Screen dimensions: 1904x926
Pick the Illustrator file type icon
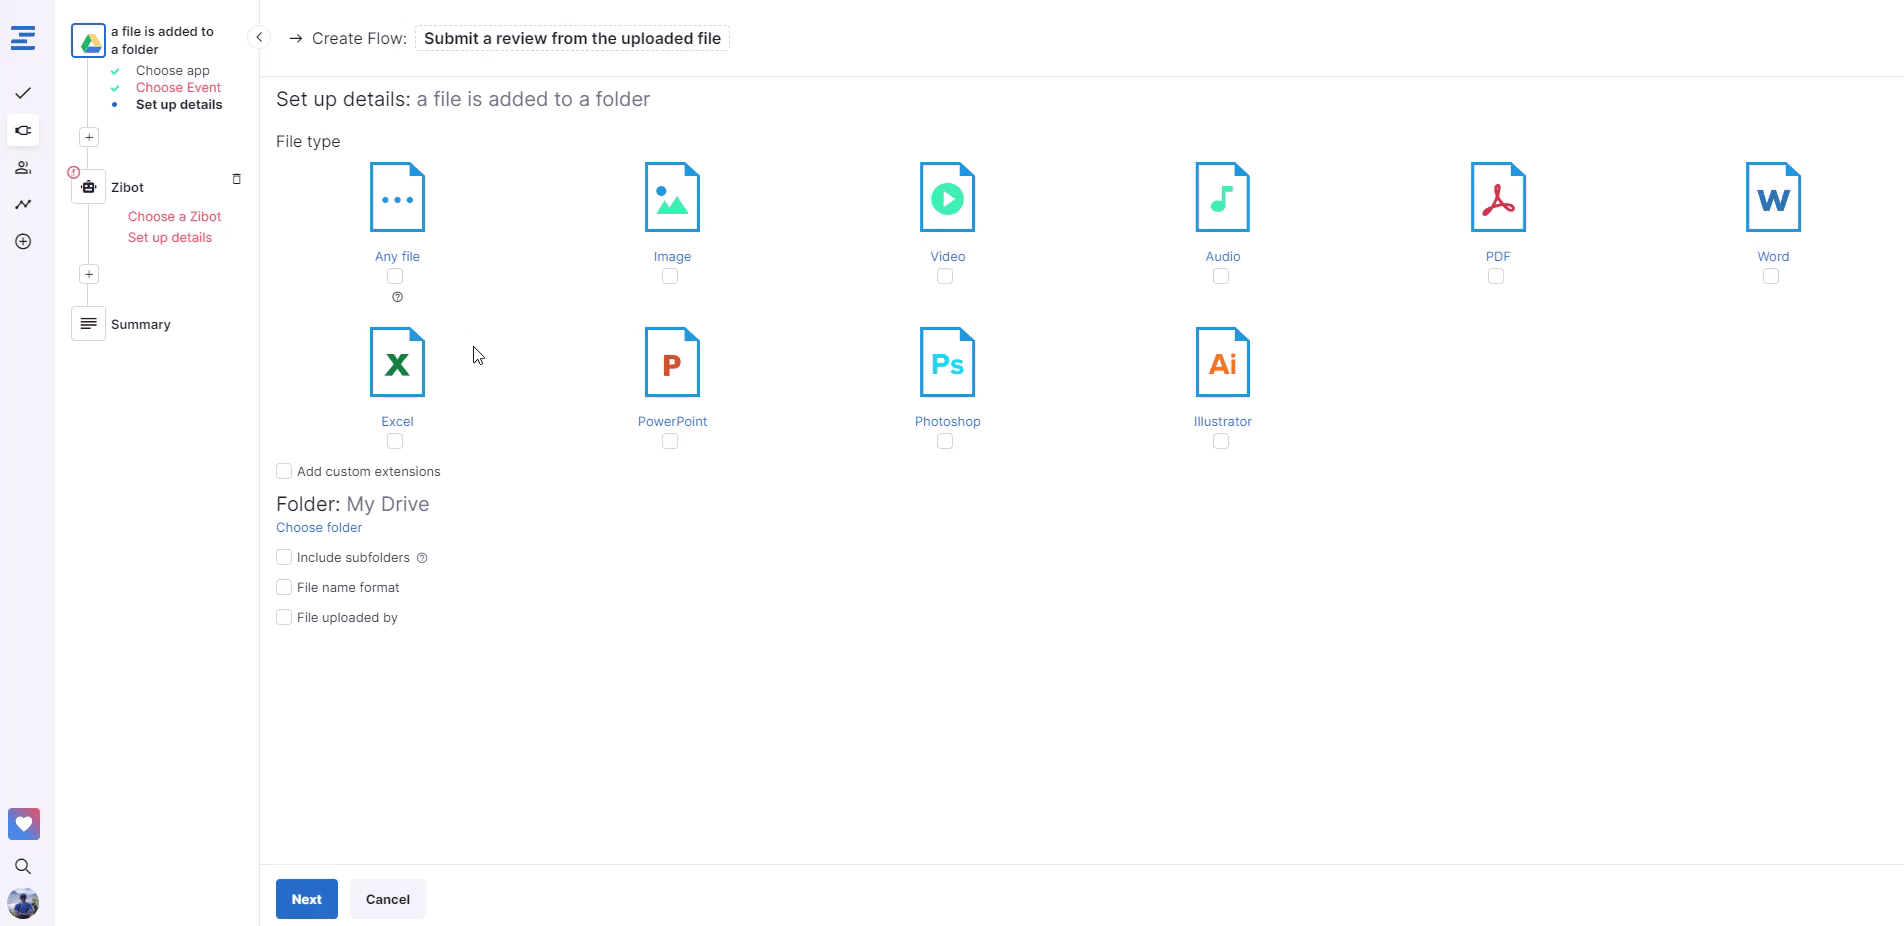point(1222,363)
